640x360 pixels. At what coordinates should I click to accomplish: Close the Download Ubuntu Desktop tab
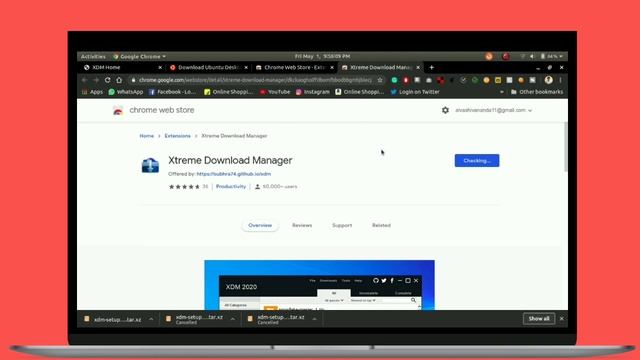246,67
